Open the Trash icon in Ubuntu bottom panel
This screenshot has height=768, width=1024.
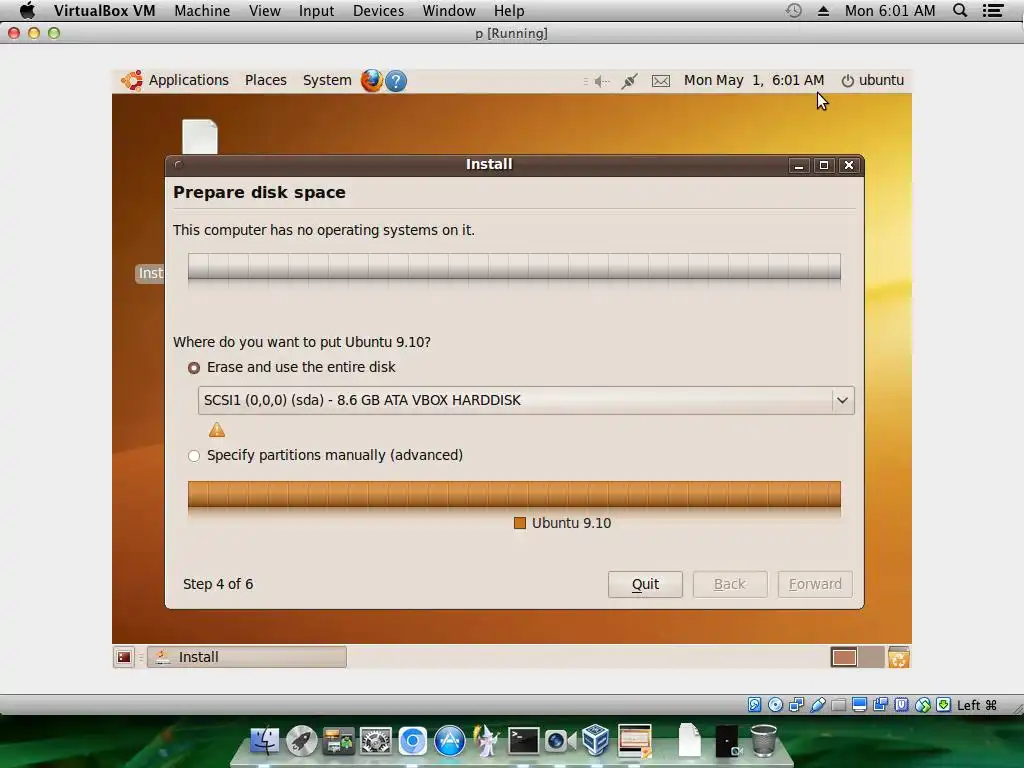[x=899, y=657]
